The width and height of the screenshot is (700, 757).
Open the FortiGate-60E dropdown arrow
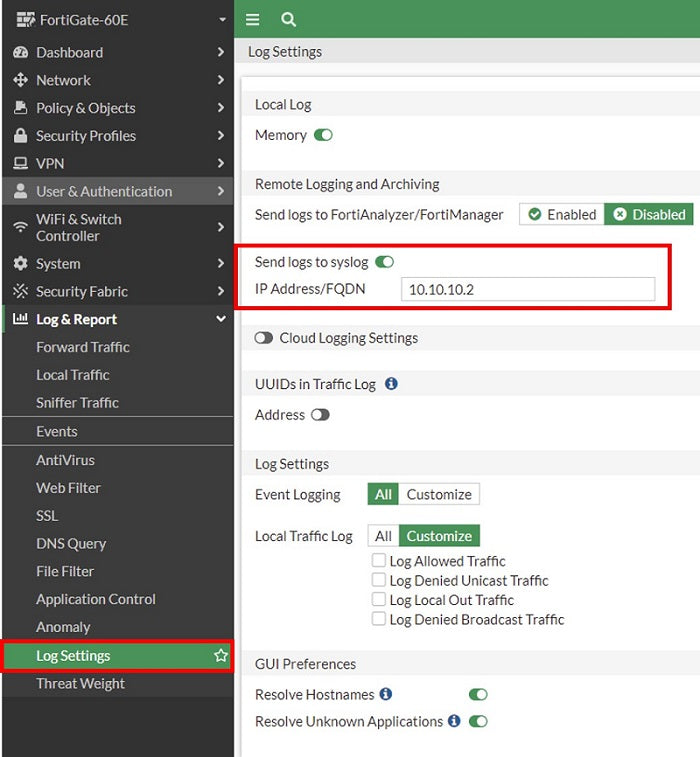point(222,20)
